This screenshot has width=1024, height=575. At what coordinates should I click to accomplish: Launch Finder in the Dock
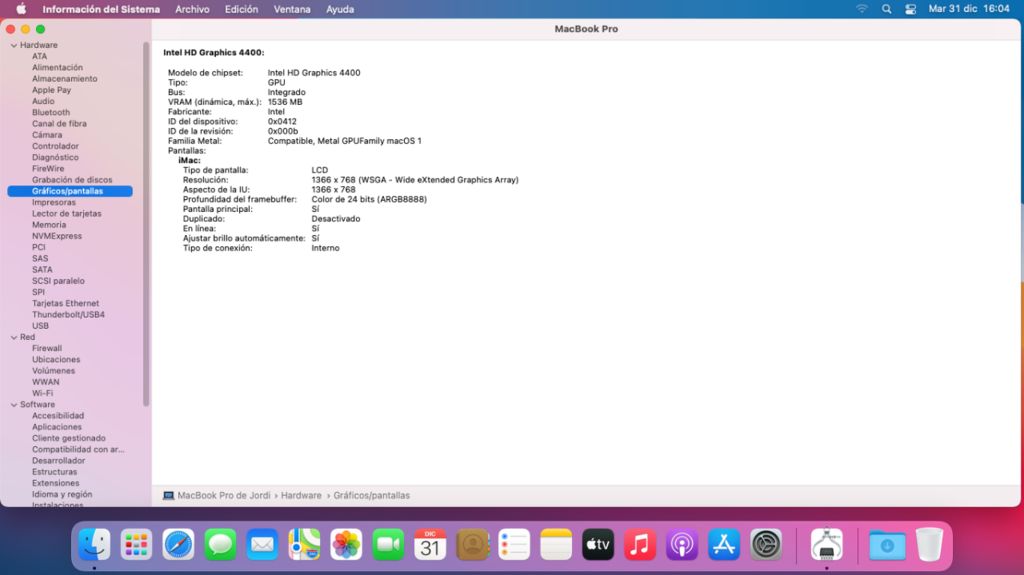pos(94,545)
